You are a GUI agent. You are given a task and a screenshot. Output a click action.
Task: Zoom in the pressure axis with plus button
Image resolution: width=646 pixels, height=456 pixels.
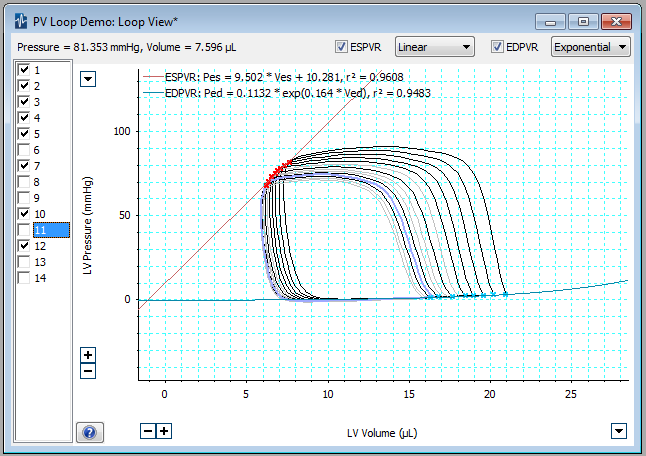[88, 355]
